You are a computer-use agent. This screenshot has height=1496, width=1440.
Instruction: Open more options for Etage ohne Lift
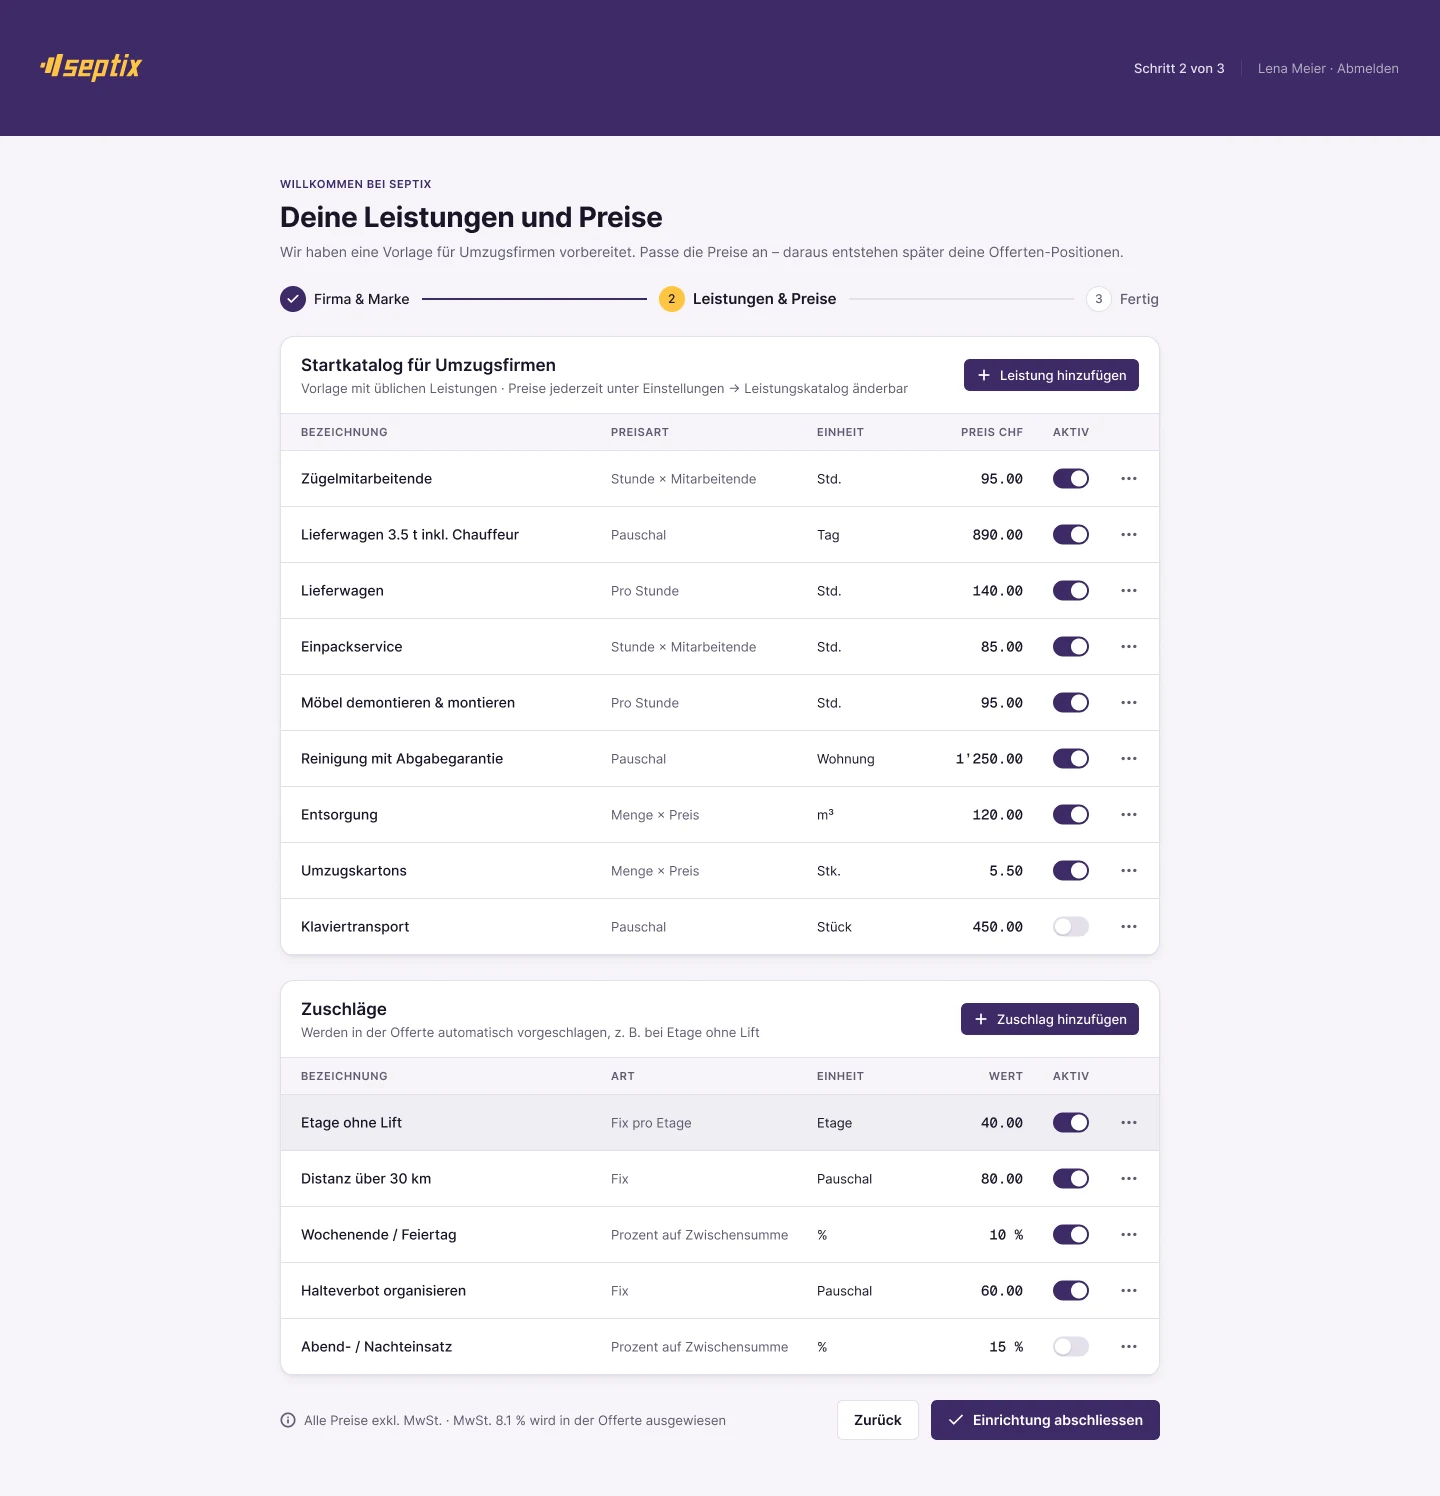point(1129,1123)
